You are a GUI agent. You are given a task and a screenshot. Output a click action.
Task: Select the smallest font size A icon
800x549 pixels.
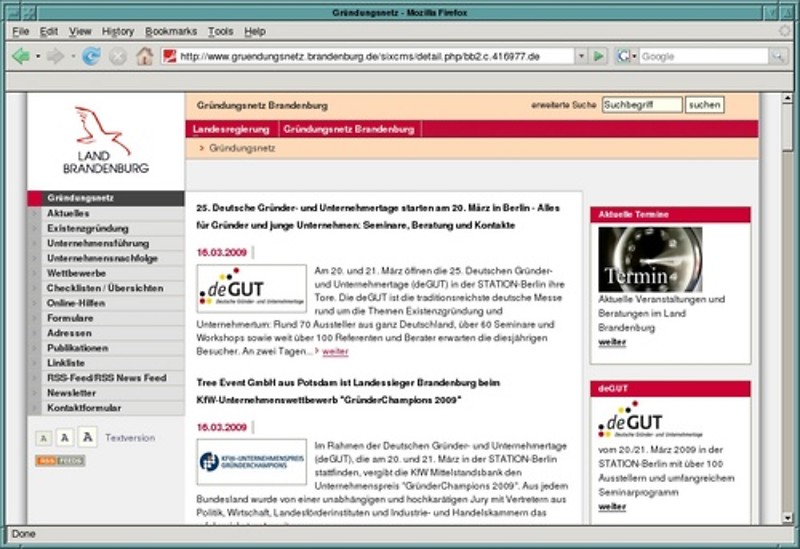pyautogui.click(x=43, y=438)
